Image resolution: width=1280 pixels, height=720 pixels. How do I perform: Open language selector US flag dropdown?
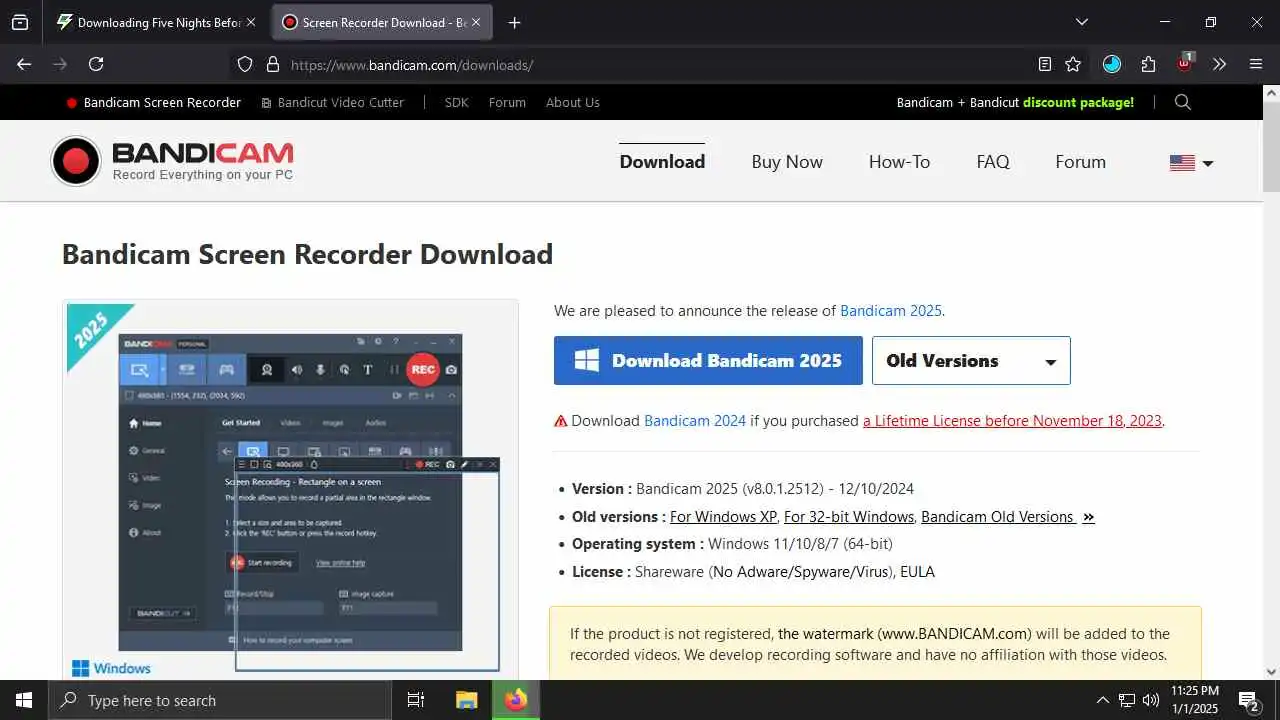click(x=1191, y=163)
